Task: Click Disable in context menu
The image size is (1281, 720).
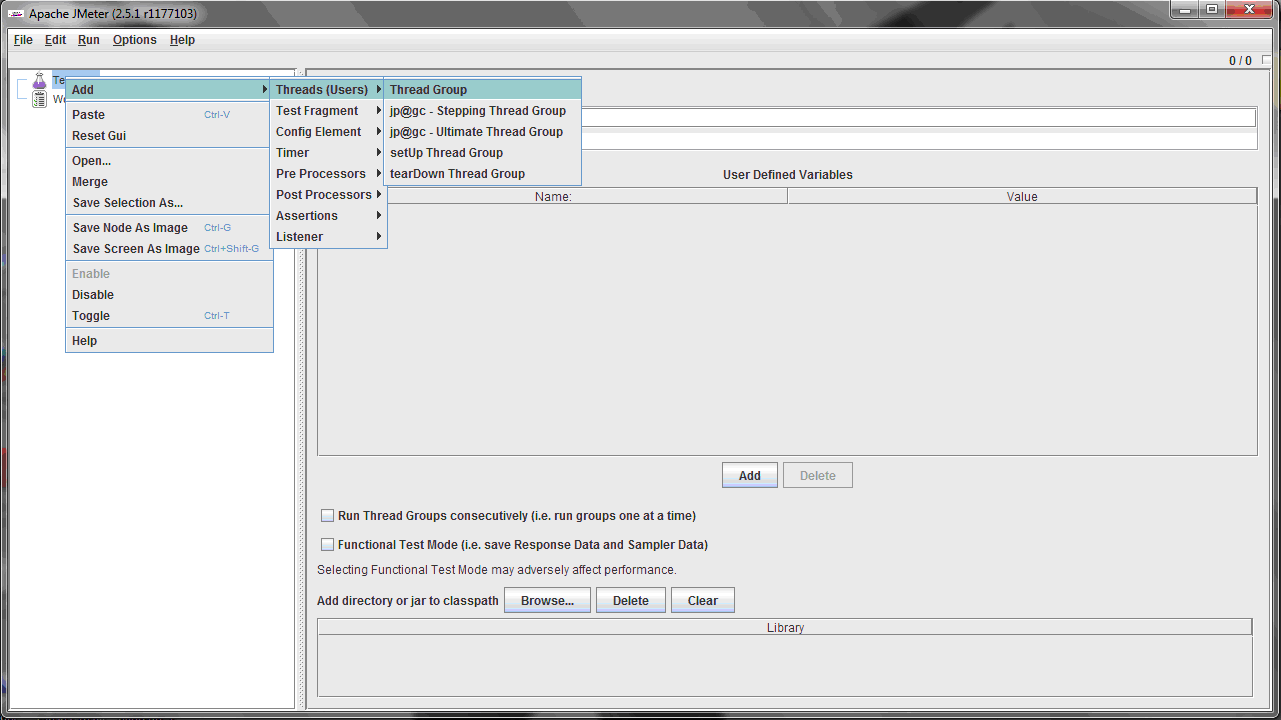Action: (169, 295)
